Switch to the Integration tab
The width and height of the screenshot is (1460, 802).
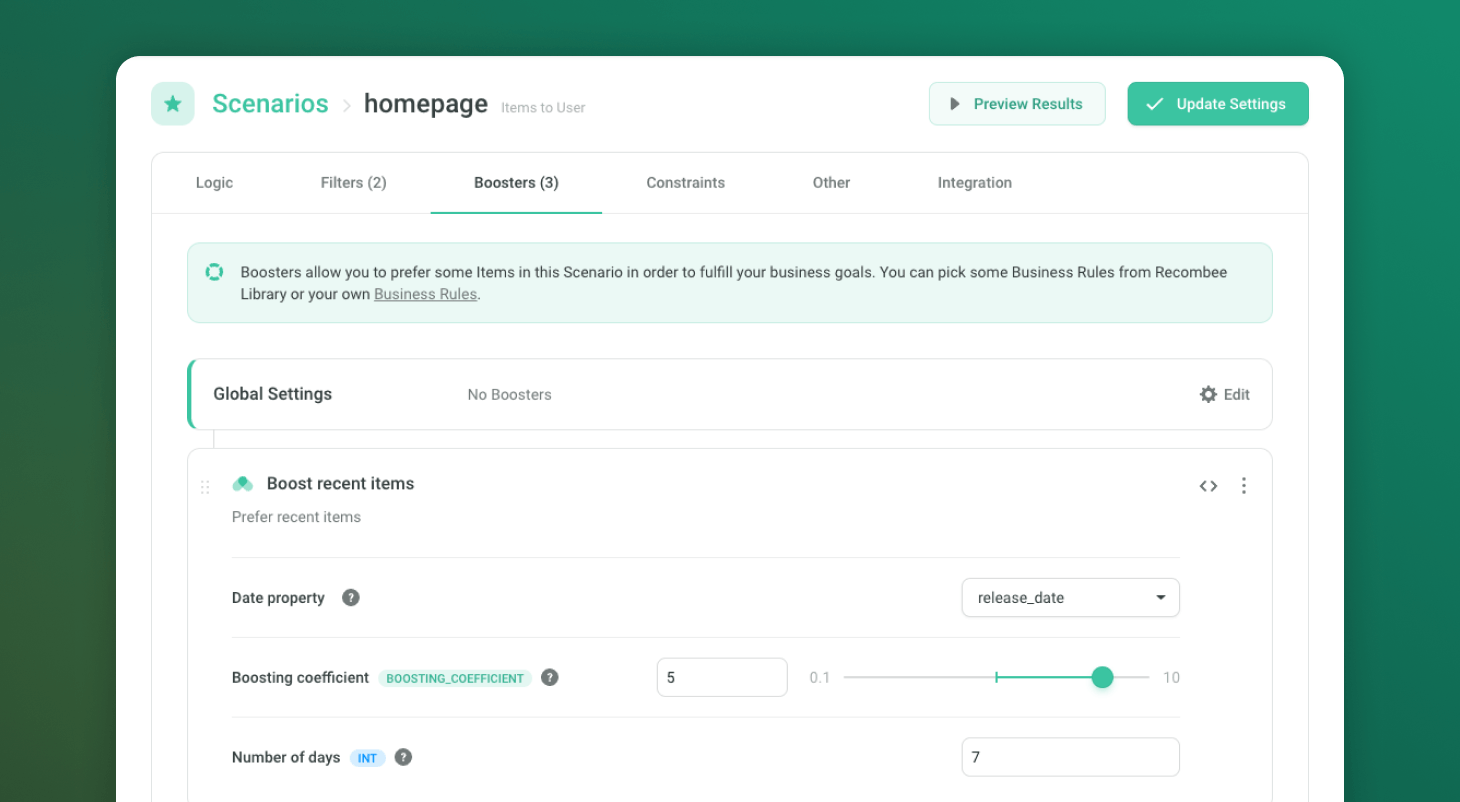975,183
